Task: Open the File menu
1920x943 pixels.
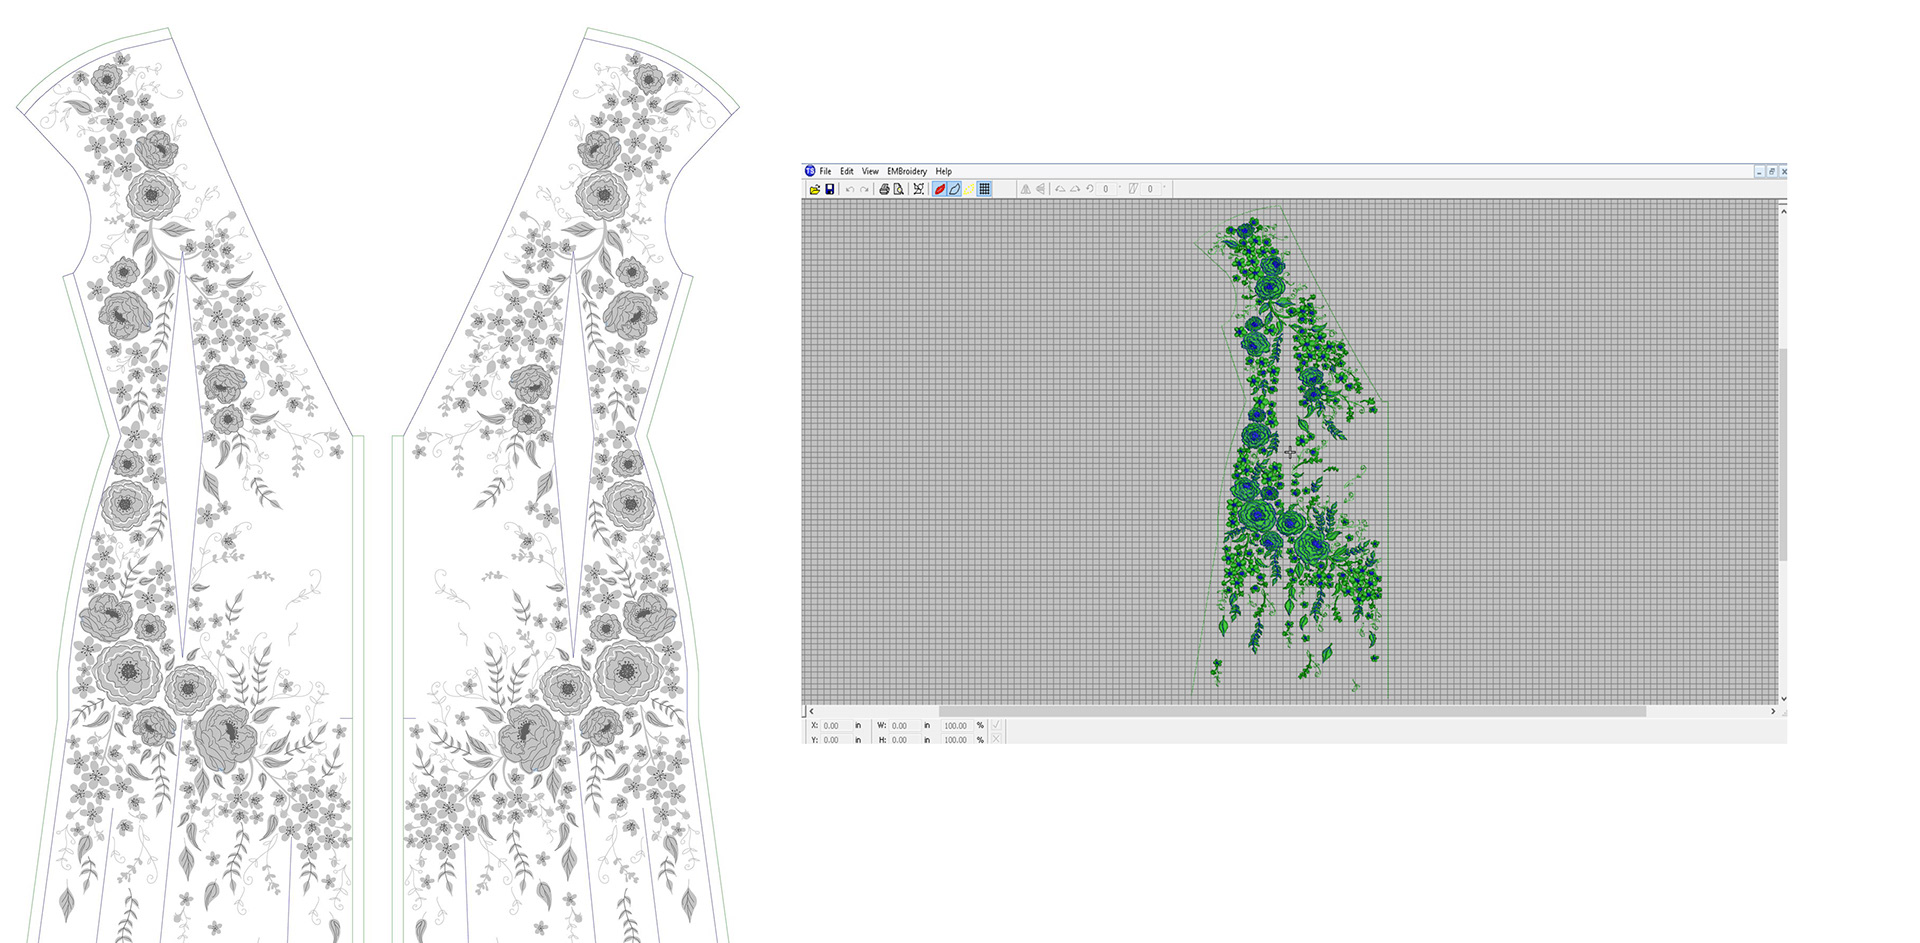Action: [x=825, y=171]
